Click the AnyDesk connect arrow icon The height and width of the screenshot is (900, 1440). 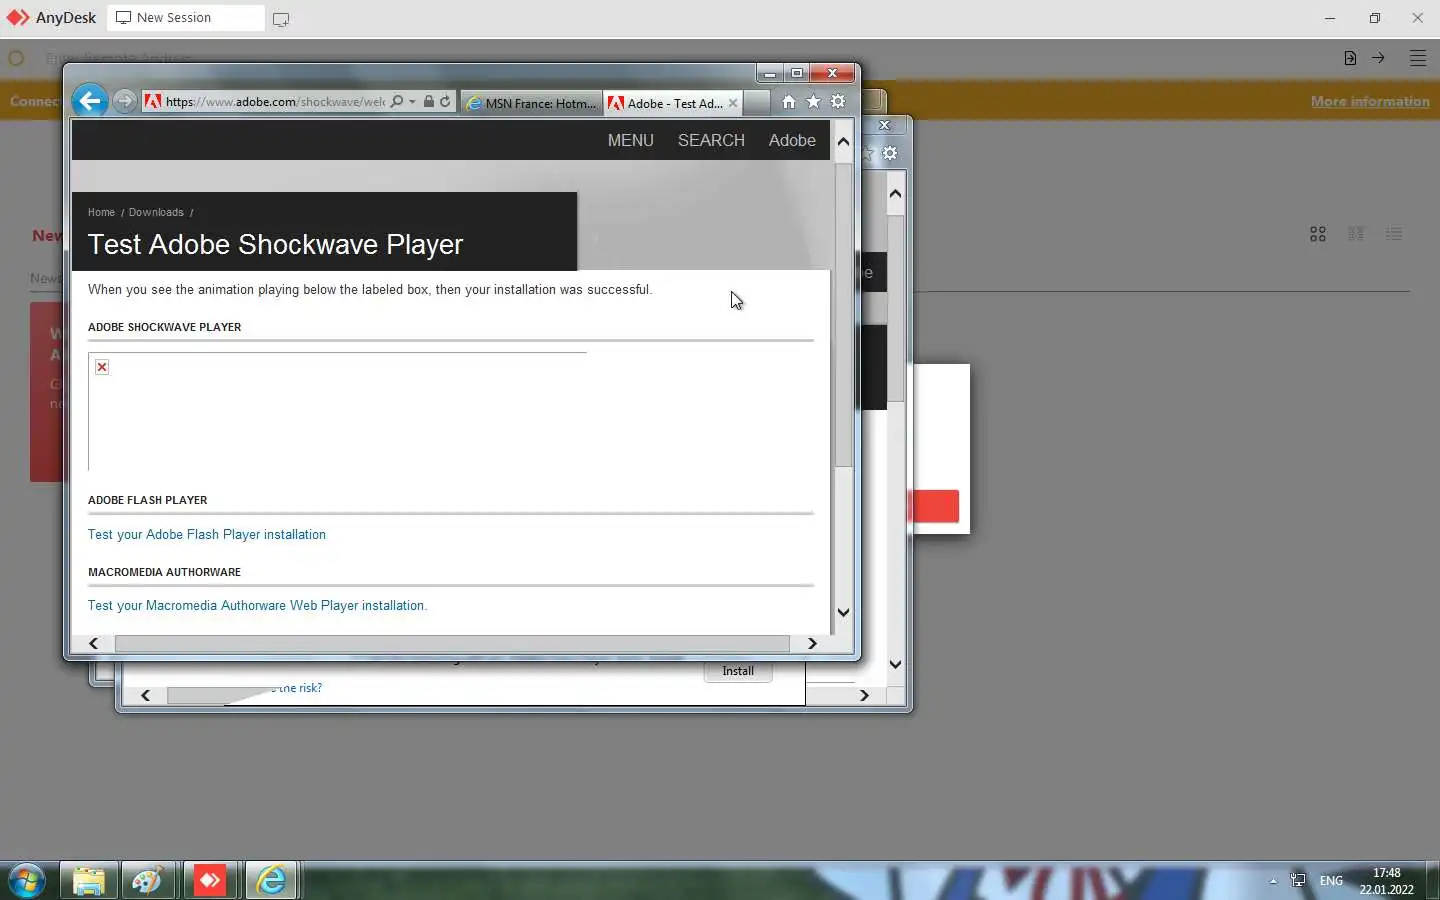pyautogui.click(x=1378, y=58)
